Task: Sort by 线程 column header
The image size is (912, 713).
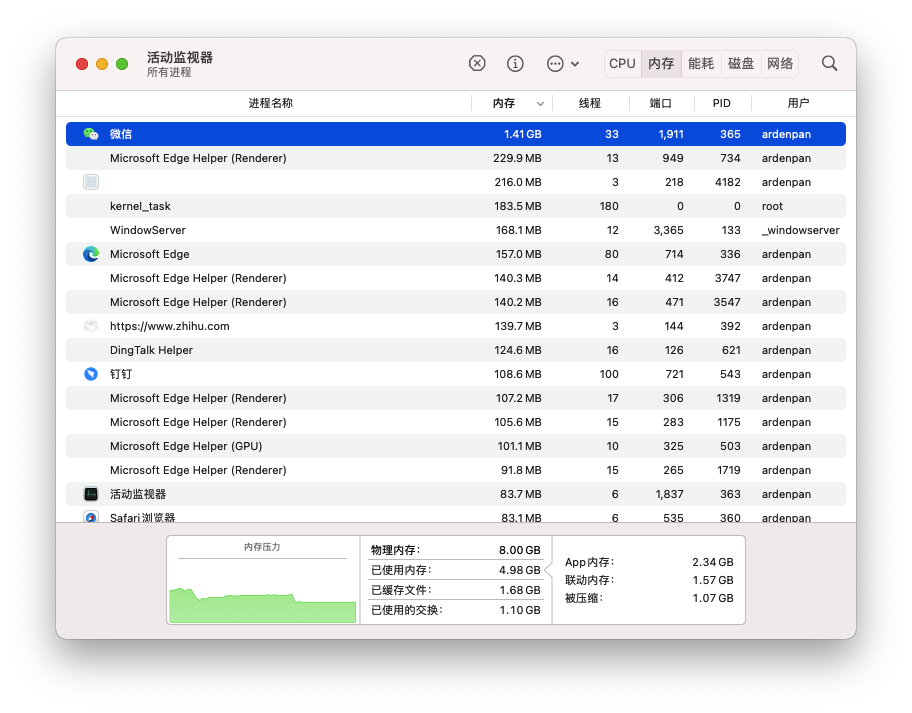Action: (x=590, y=103)
